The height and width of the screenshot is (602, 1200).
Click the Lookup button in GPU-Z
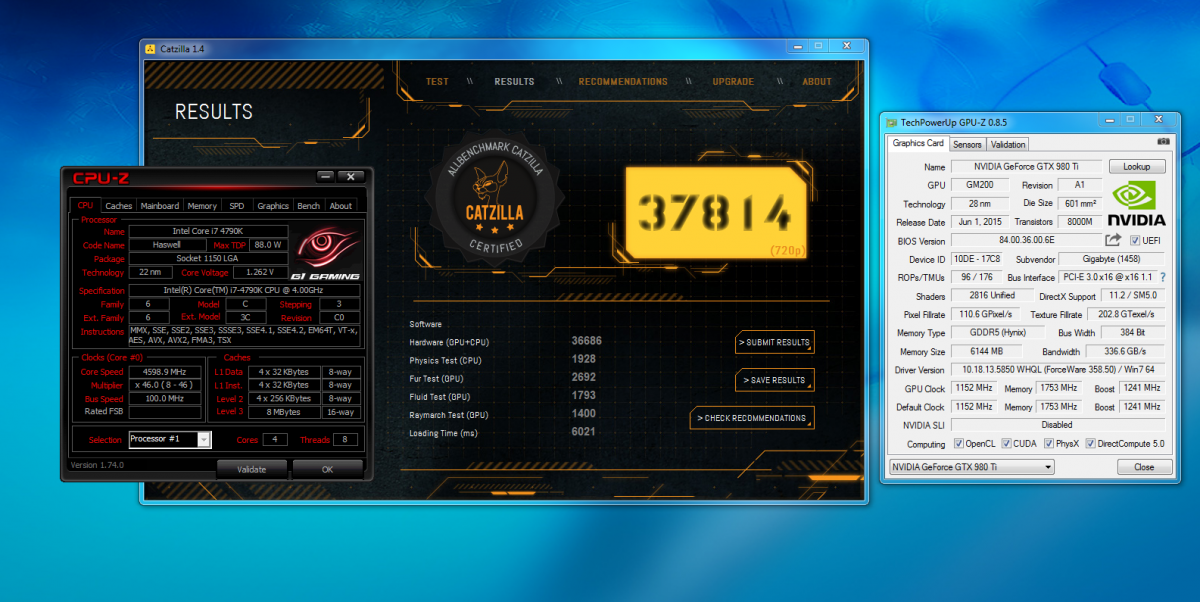(x=1137, y=167)
